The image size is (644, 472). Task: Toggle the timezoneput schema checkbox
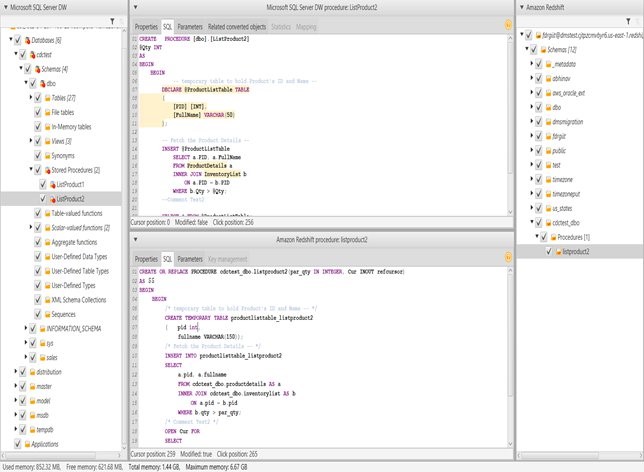(x=538, y=193)
